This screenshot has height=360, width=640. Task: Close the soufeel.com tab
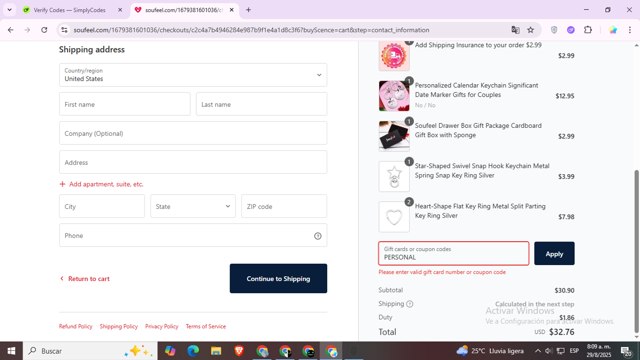[231, 10]
